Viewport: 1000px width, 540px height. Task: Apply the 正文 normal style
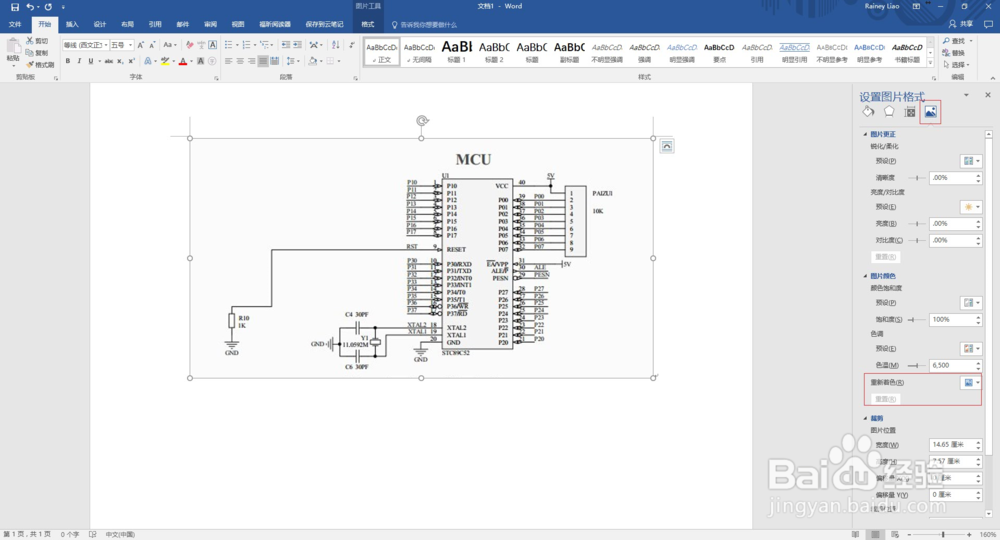[381, 52]
